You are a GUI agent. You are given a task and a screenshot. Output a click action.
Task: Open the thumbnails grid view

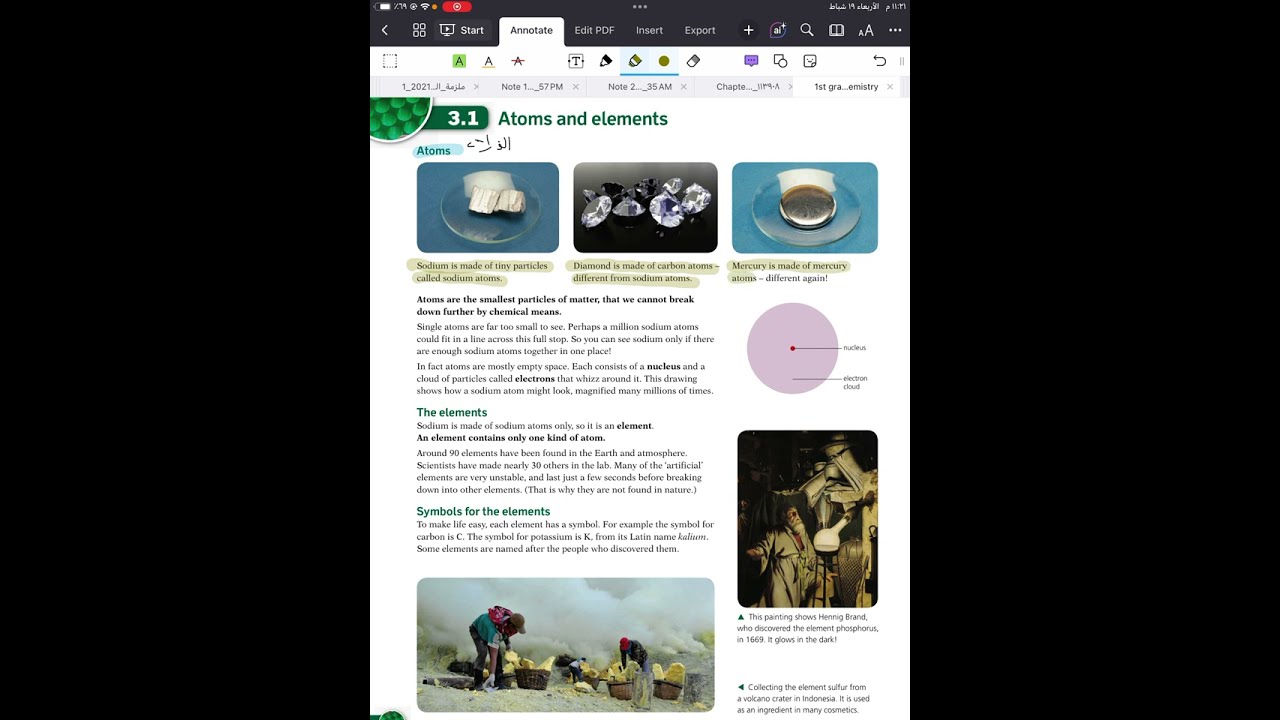point(419,30)
